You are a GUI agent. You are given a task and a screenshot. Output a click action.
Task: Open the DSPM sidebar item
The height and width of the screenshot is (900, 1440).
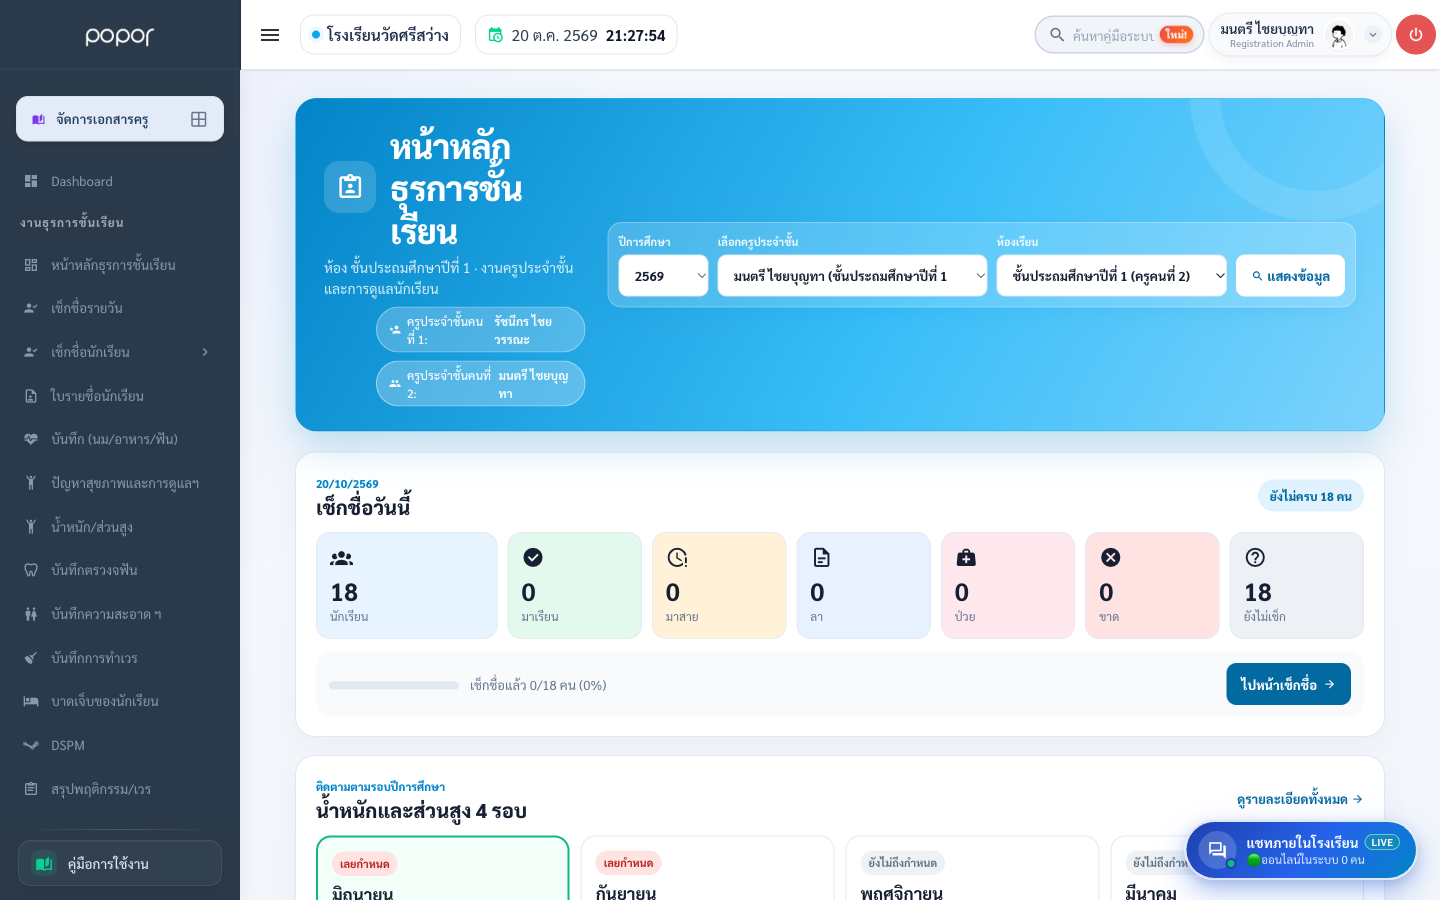120,745
